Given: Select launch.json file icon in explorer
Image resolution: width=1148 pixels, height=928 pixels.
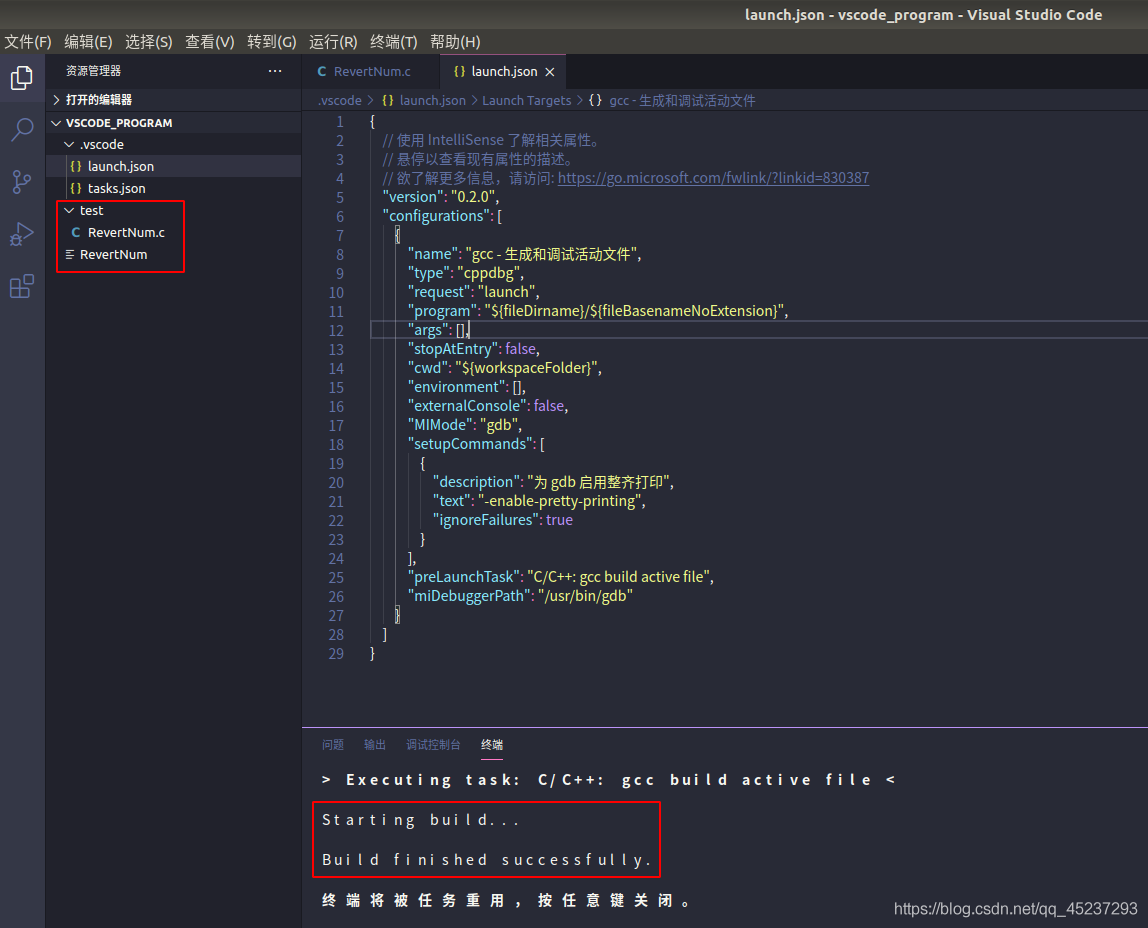Looking at the screenshot, I should (x=75, y=167).
